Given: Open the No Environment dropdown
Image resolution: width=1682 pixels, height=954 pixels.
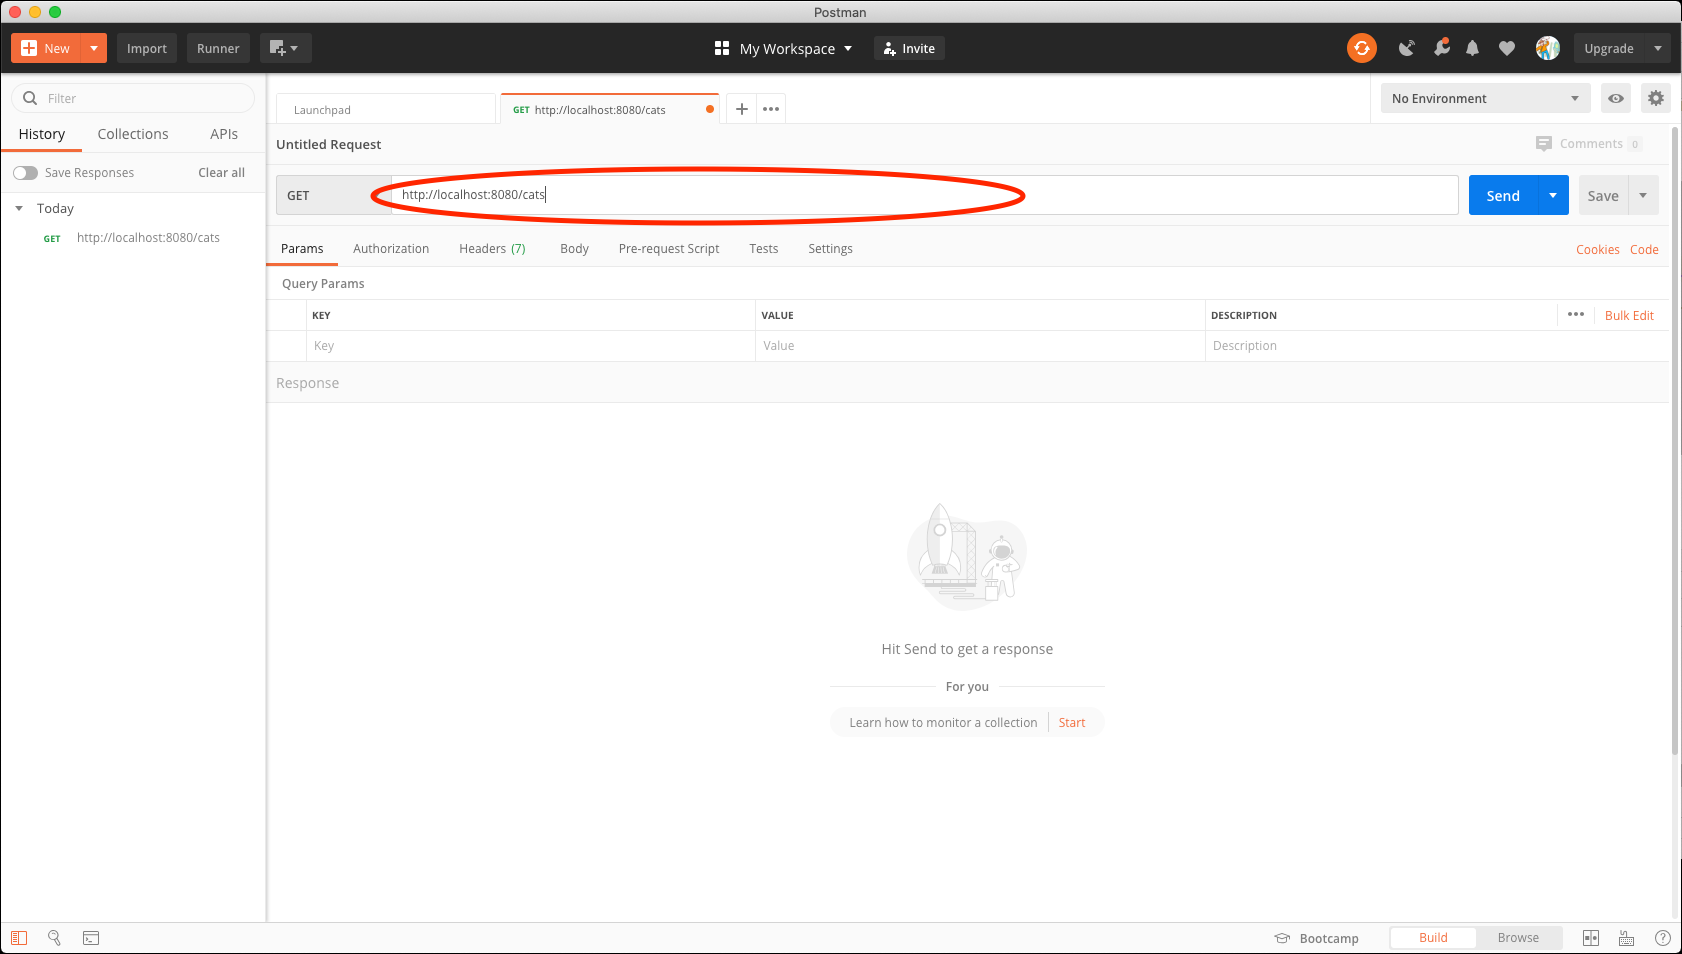Looking at the screenshot, I should 1485,98.
